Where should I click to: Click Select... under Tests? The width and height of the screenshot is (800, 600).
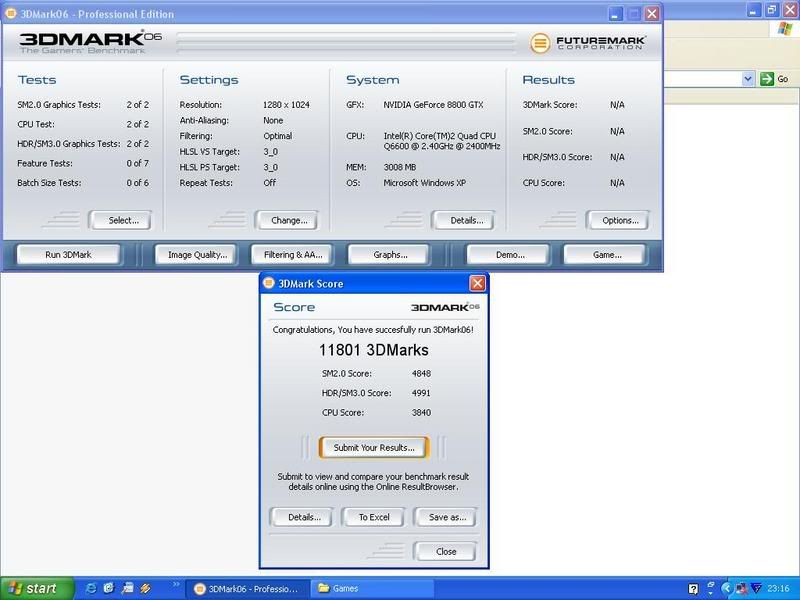[x=123, y=220]
